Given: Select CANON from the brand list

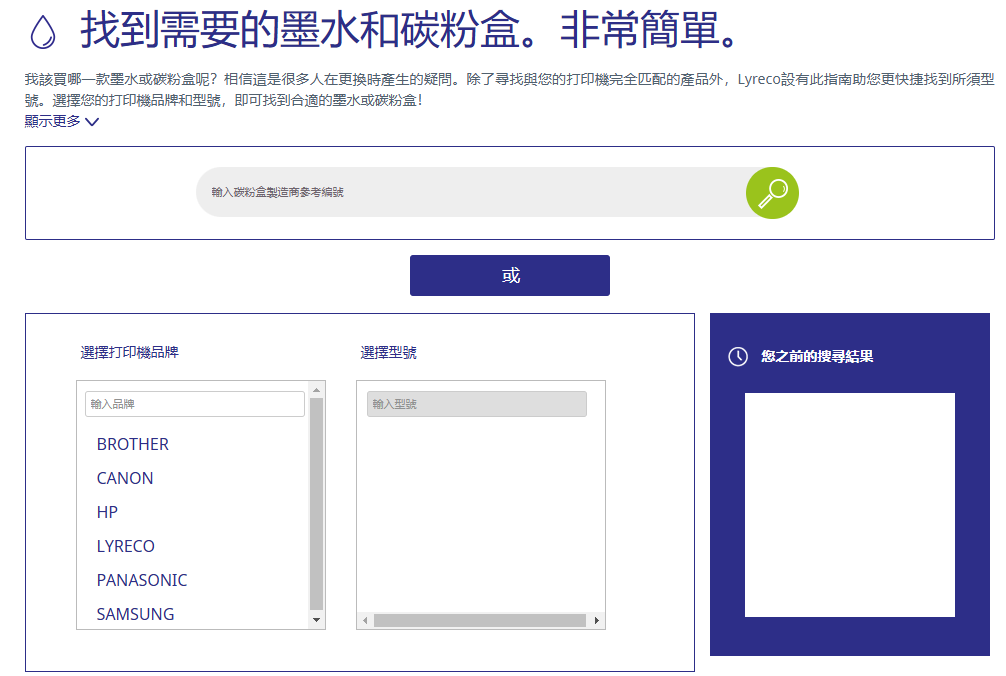Looking at the screenshot, I should [125, 478].
